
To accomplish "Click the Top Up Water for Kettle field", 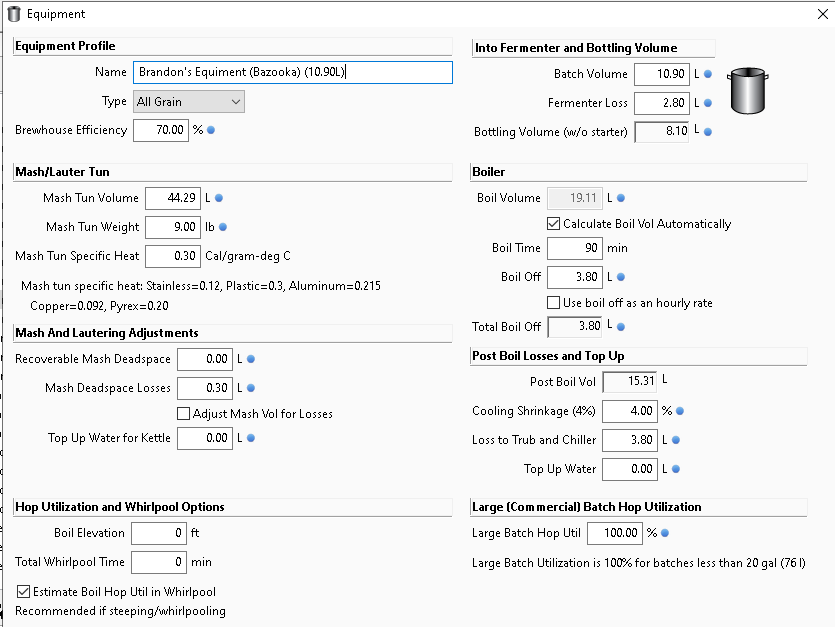I will click(x=205, y=438).
